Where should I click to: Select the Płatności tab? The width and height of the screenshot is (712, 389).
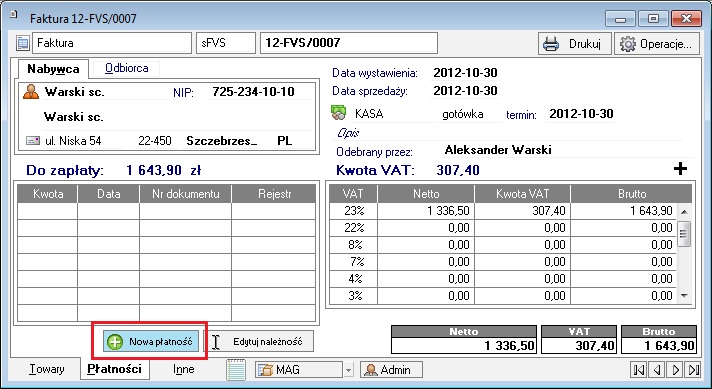(x=114, y=369)
